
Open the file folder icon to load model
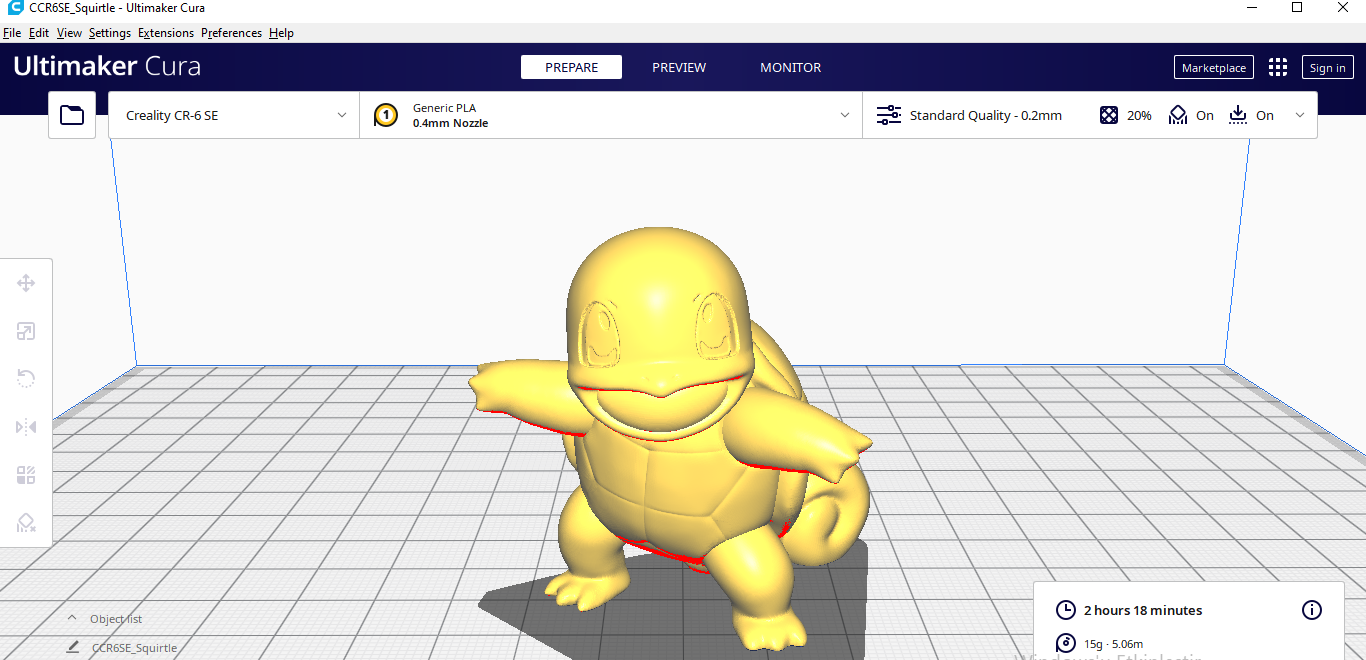click(71, 115)
